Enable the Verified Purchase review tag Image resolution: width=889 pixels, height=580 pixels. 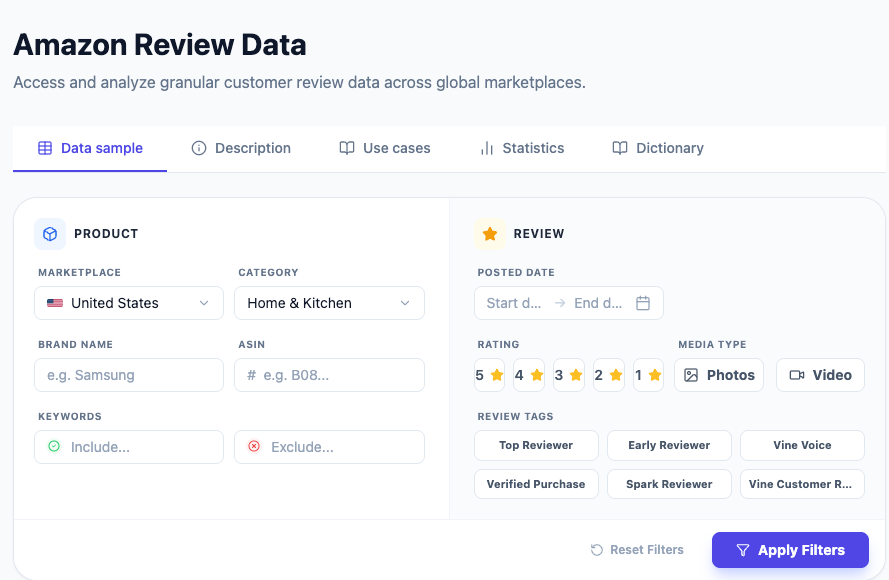(536, 484)
